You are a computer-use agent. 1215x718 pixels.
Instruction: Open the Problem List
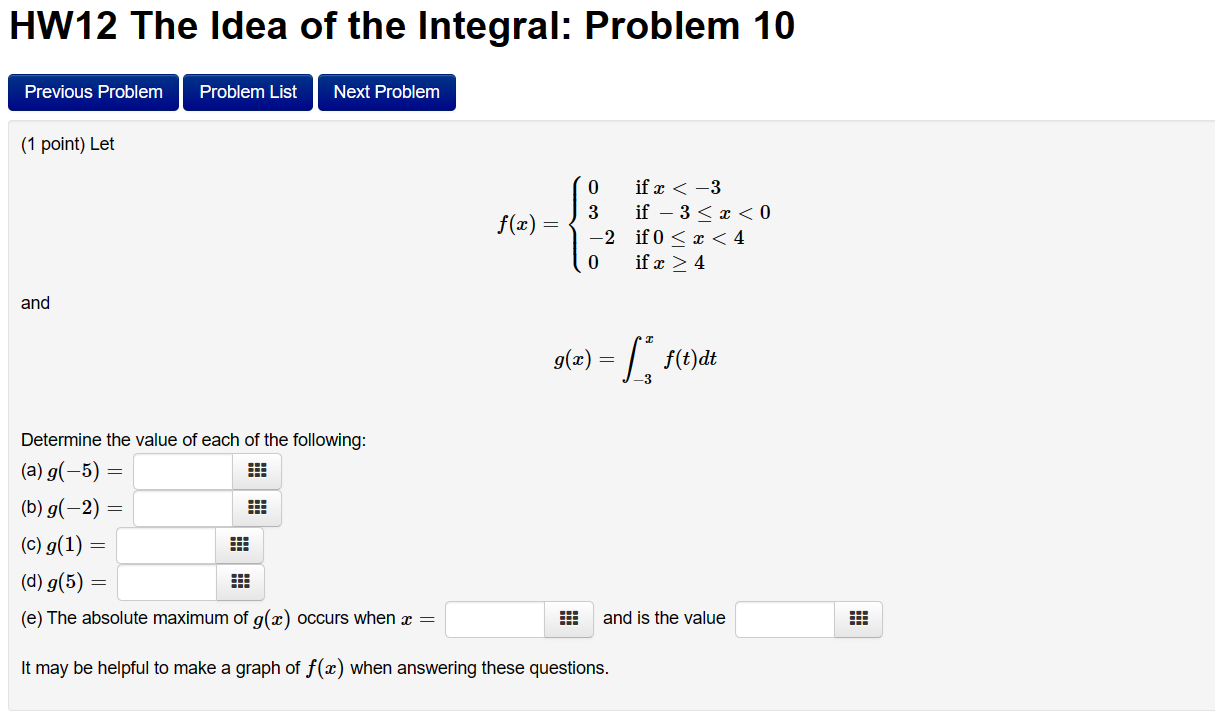click(247, 92)
